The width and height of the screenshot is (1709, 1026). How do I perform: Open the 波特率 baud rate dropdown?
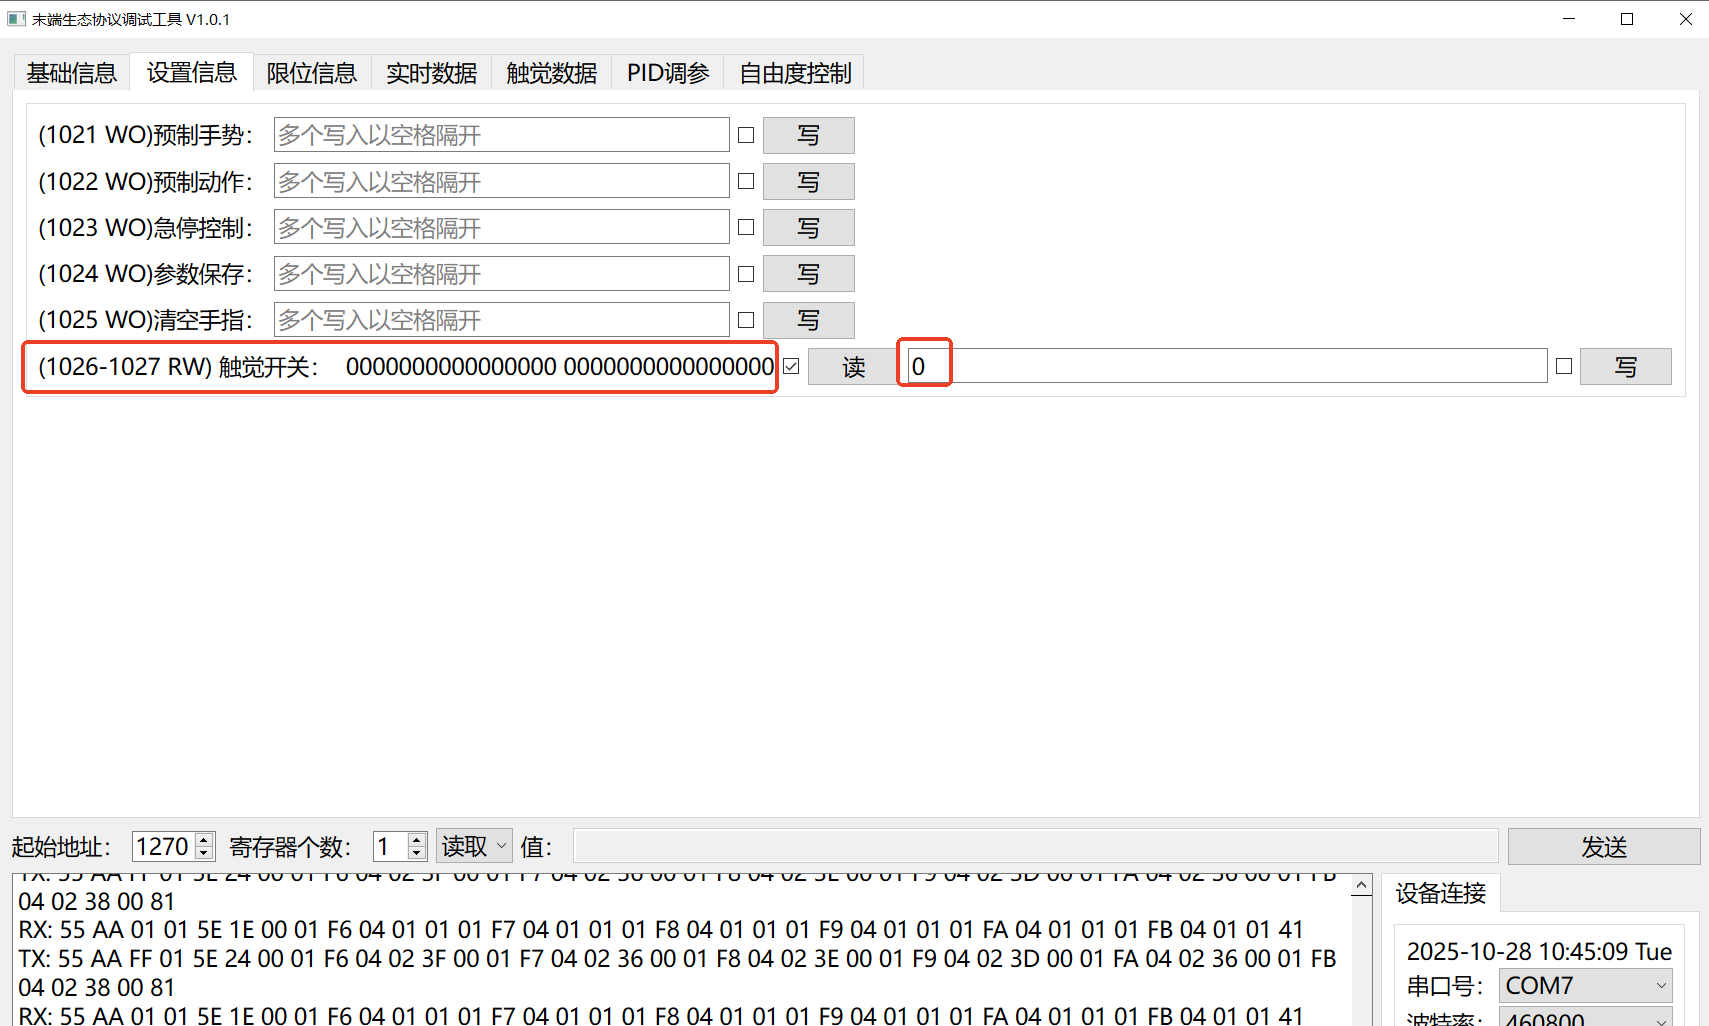1585,1018
